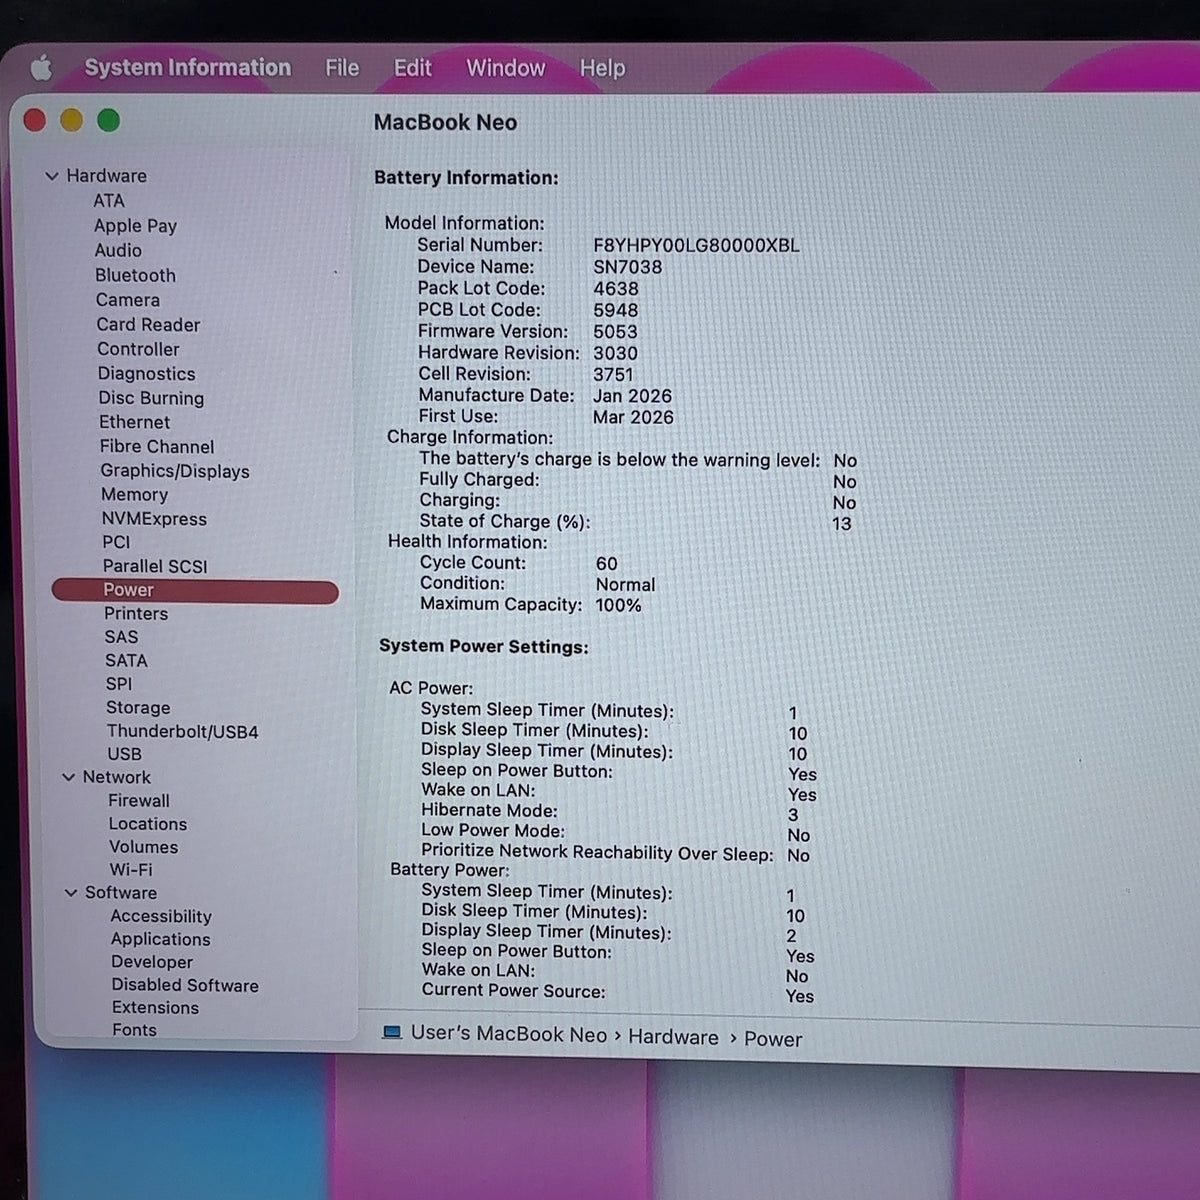Select Memory in the hardware list
This screenshot has height=1200, width=1200.
coord(134,495)
